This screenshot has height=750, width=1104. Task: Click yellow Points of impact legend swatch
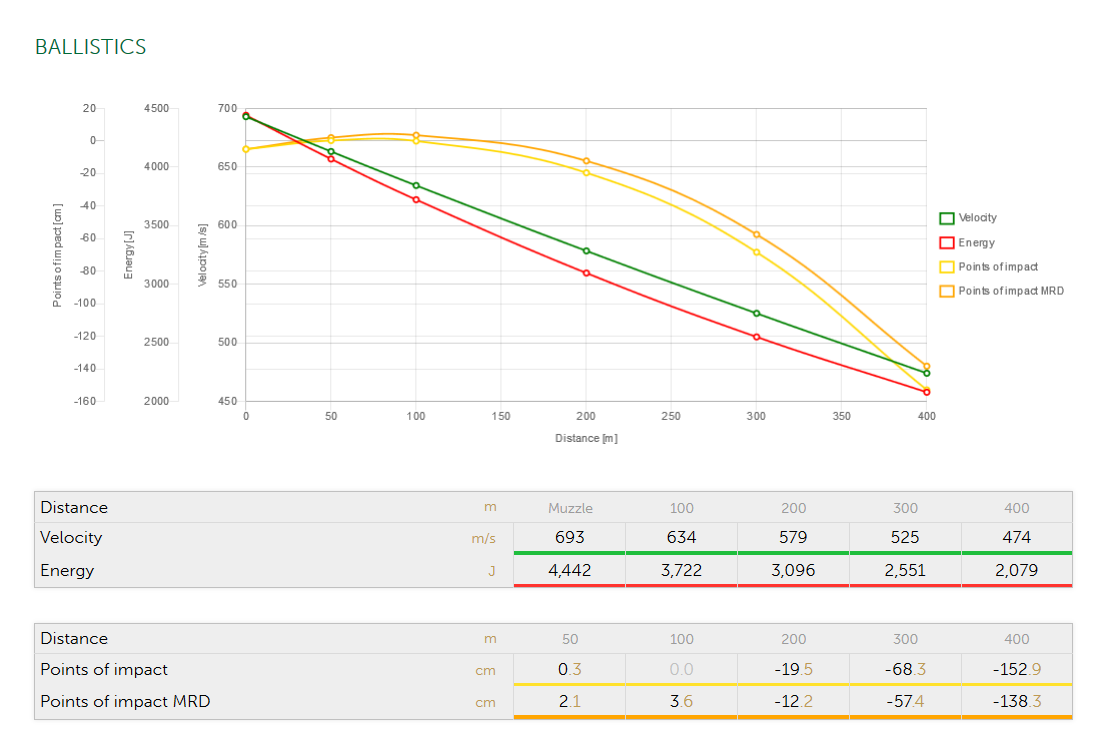[946, 267]
